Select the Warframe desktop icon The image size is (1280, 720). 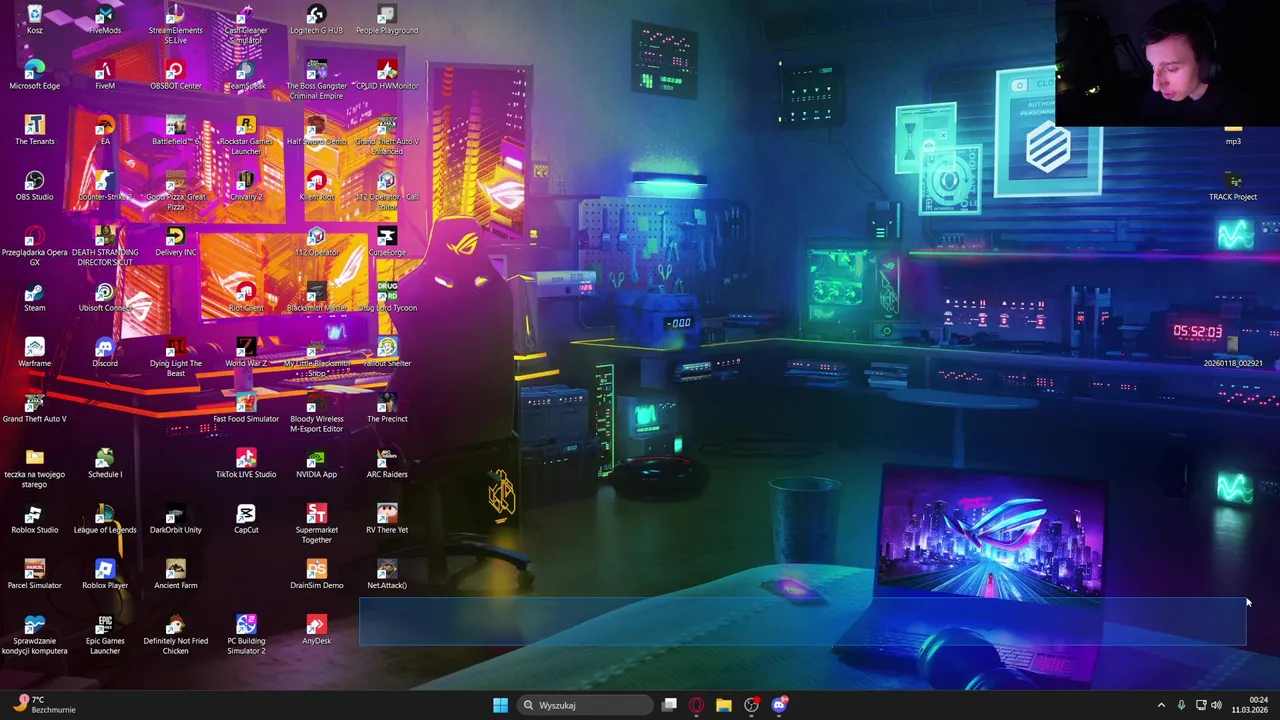35,353
